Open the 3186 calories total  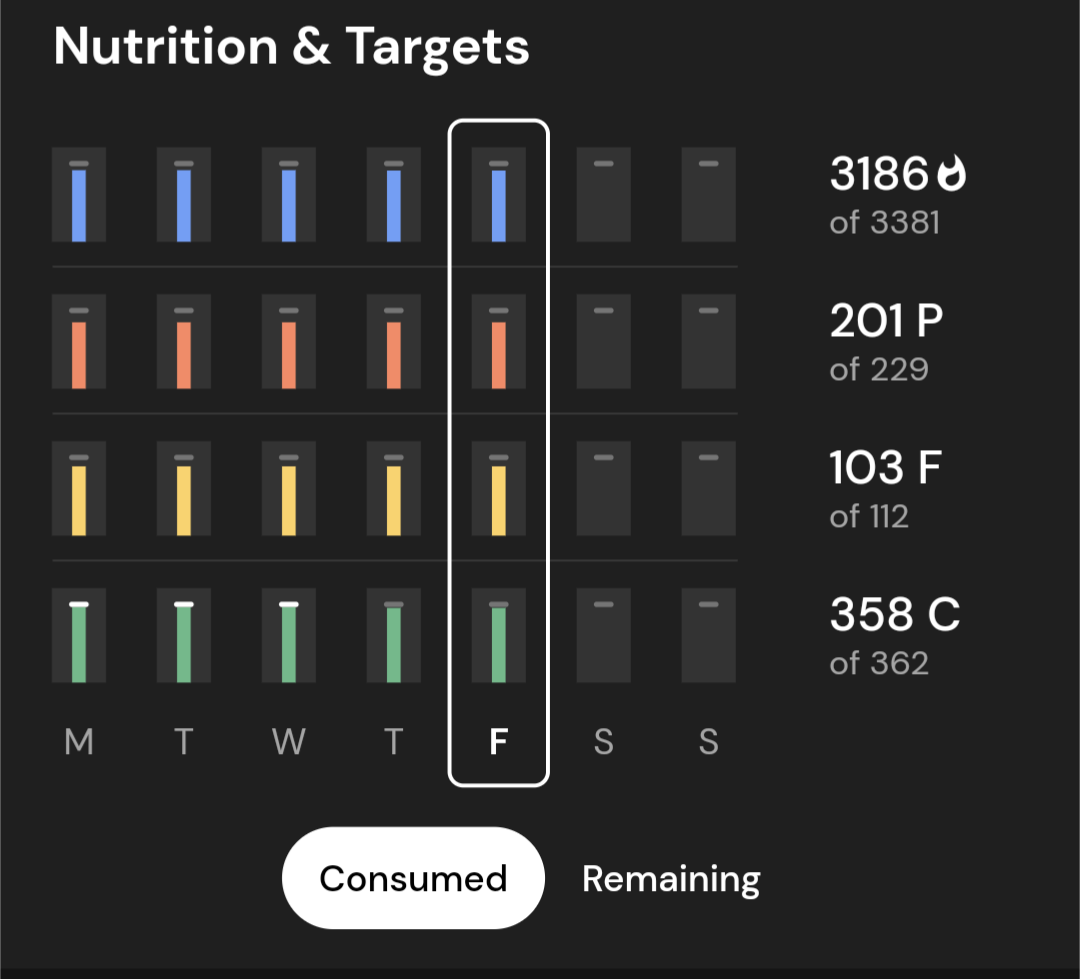pyautogui.click(x=879, y=175)
